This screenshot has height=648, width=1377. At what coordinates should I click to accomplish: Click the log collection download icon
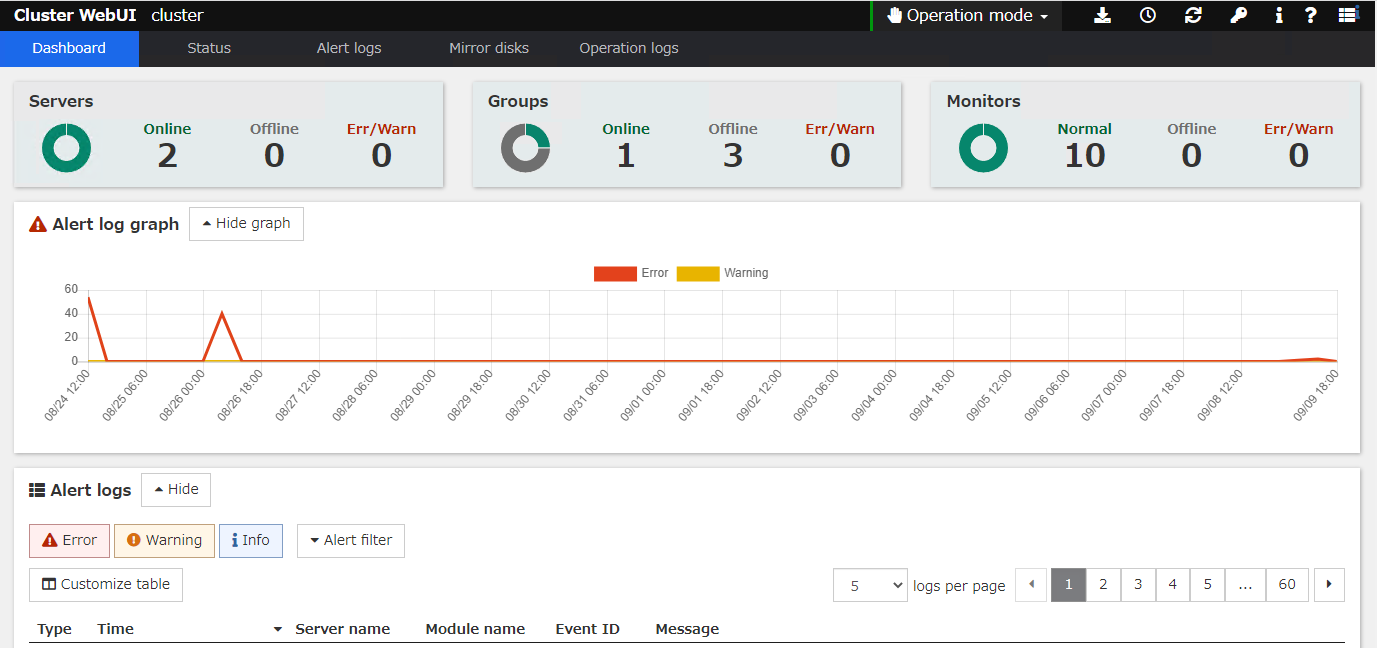pyautogui.click(x=1102, y=15)
